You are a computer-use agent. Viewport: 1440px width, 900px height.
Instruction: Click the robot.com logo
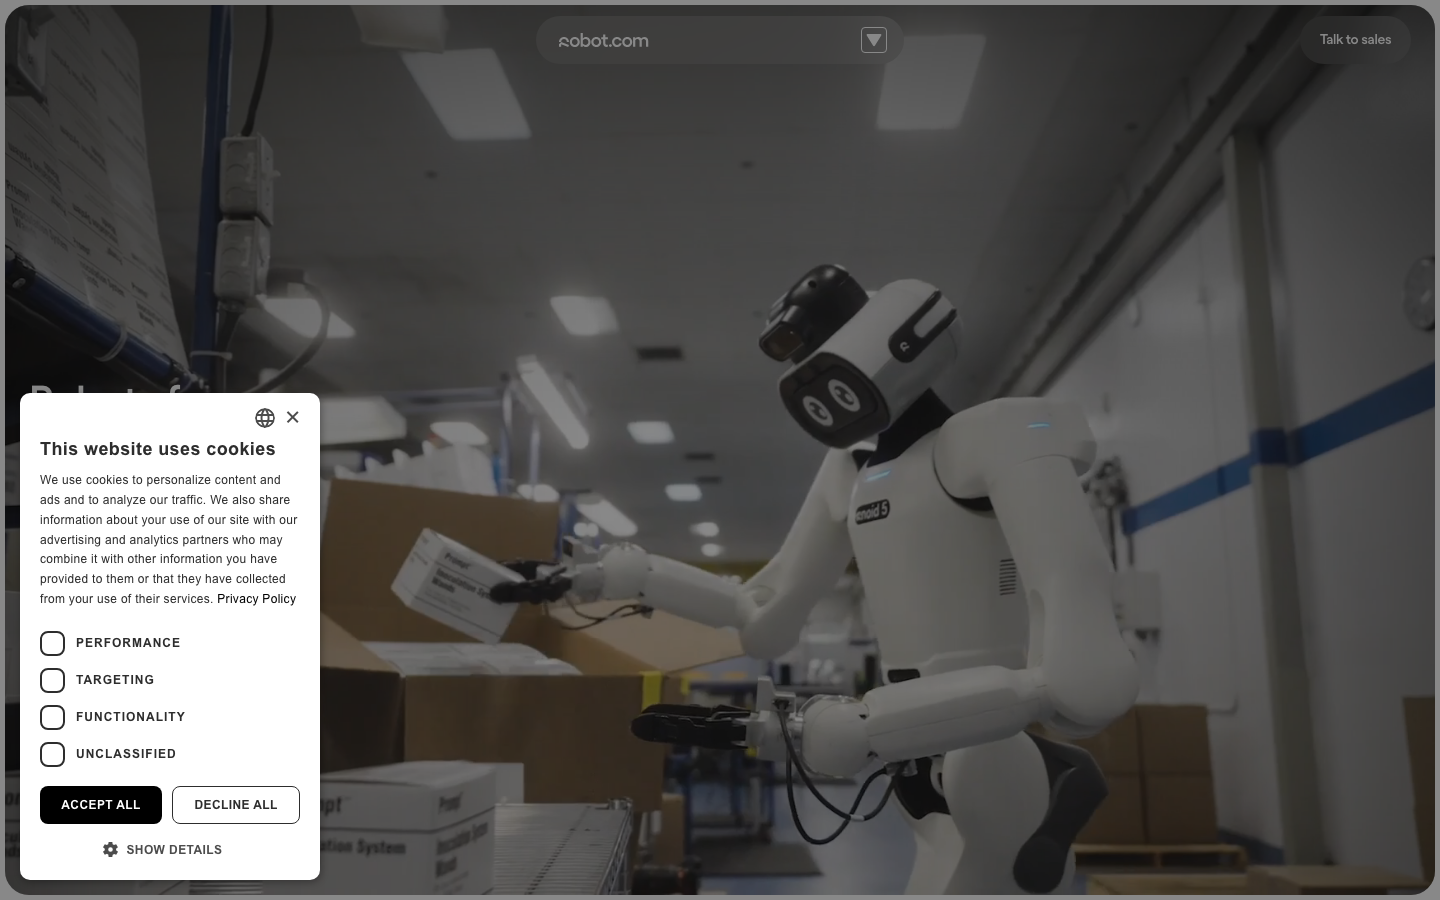point(603,41)
